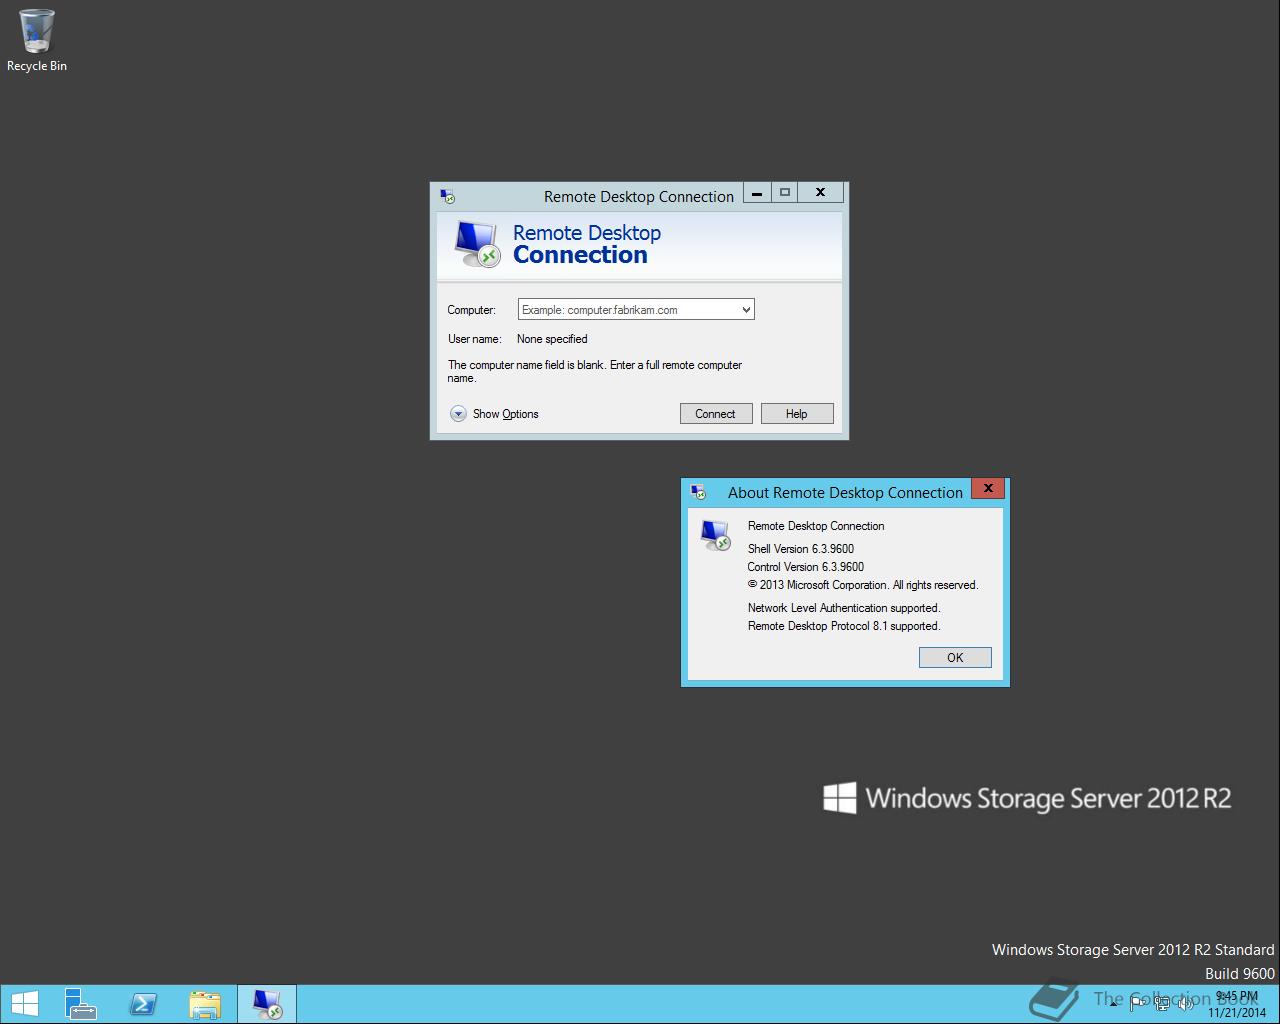Click the Help button

797,414
